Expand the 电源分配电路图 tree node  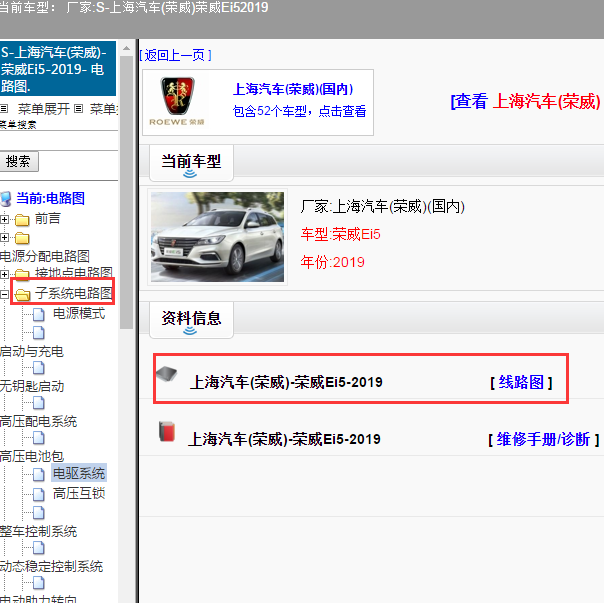[4, 237]
